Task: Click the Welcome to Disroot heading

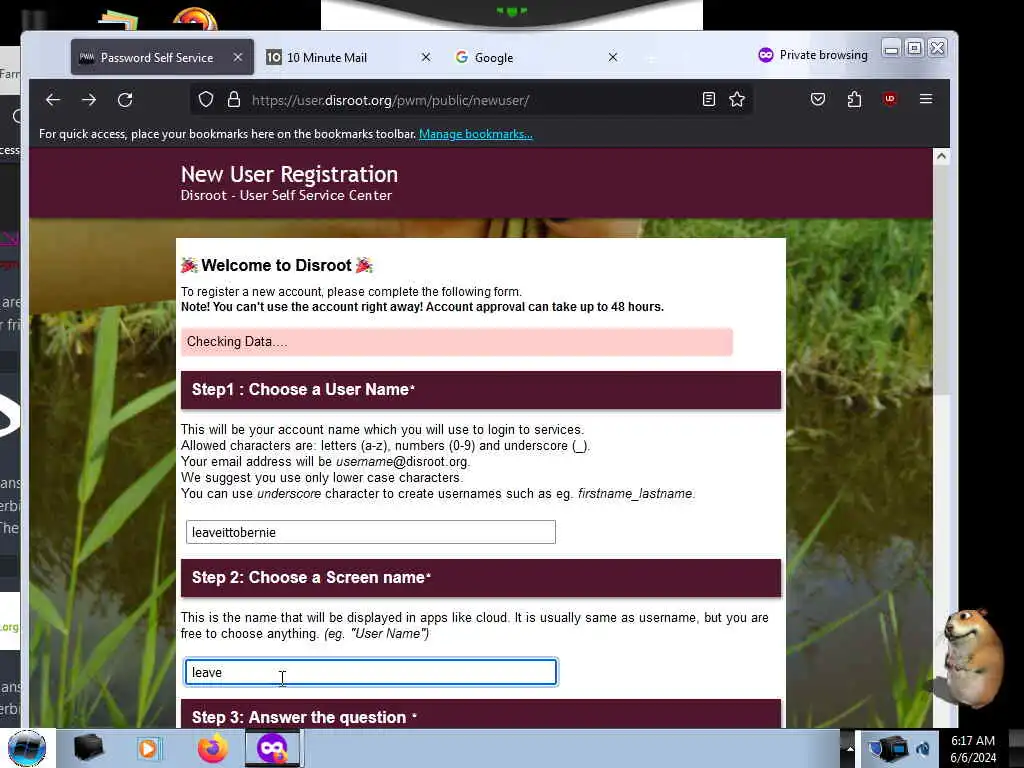Action: click(x=276, y=265)
